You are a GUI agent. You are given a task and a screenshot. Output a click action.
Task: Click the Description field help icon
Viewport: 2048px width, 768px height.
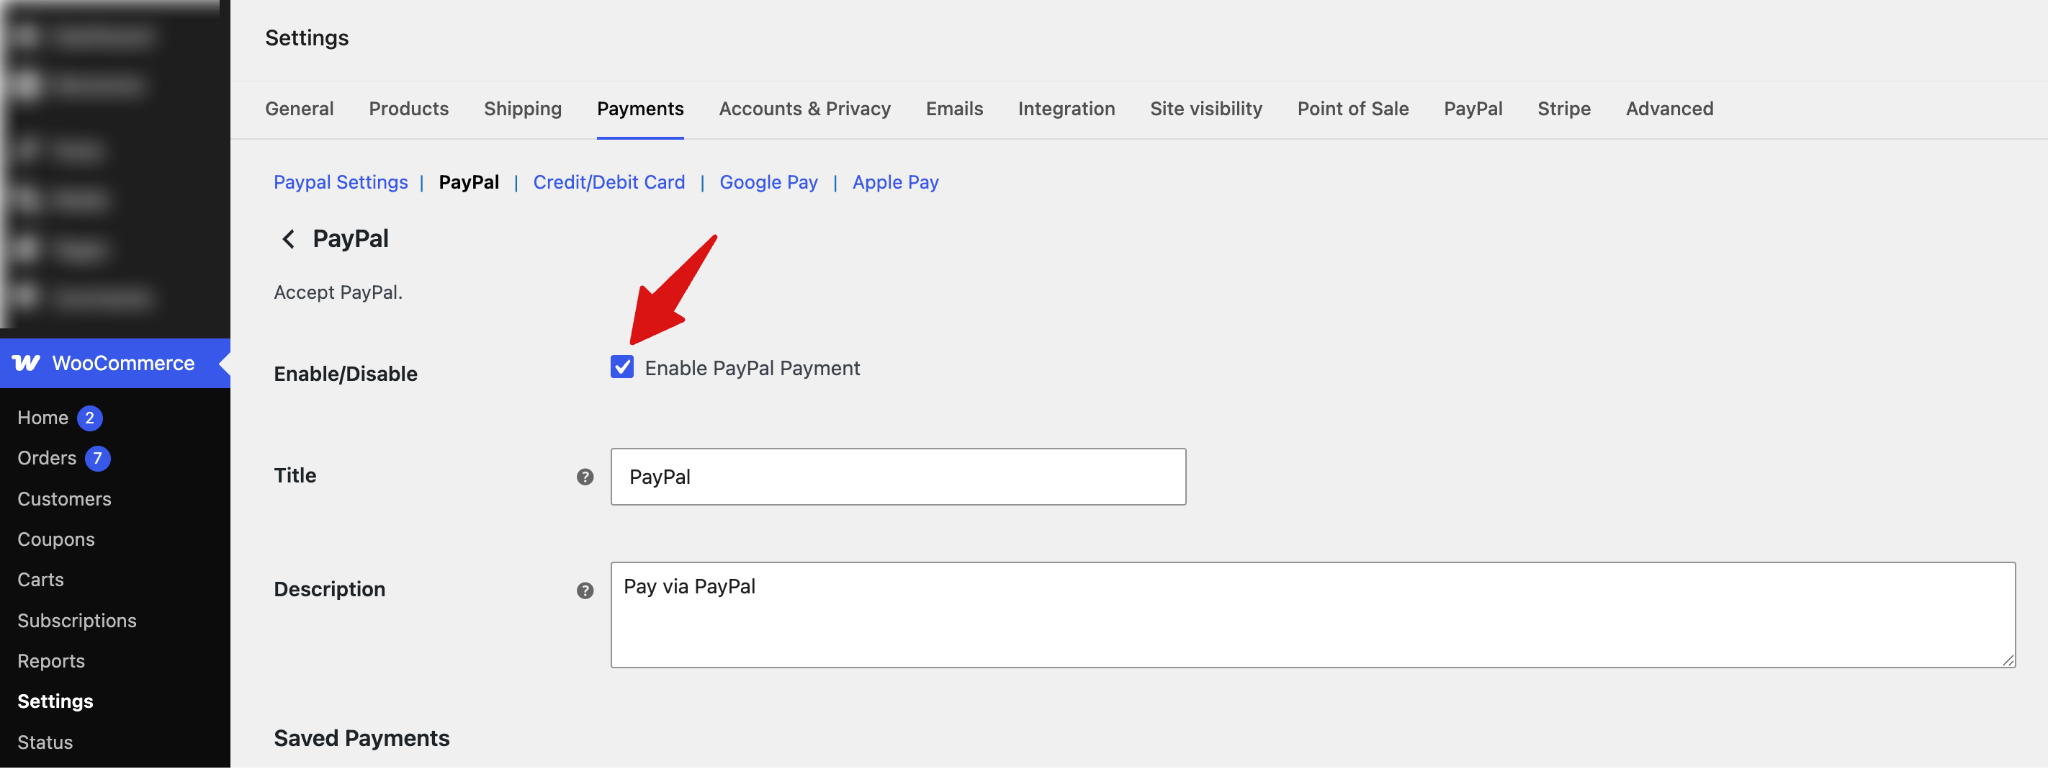click(585, 591)
